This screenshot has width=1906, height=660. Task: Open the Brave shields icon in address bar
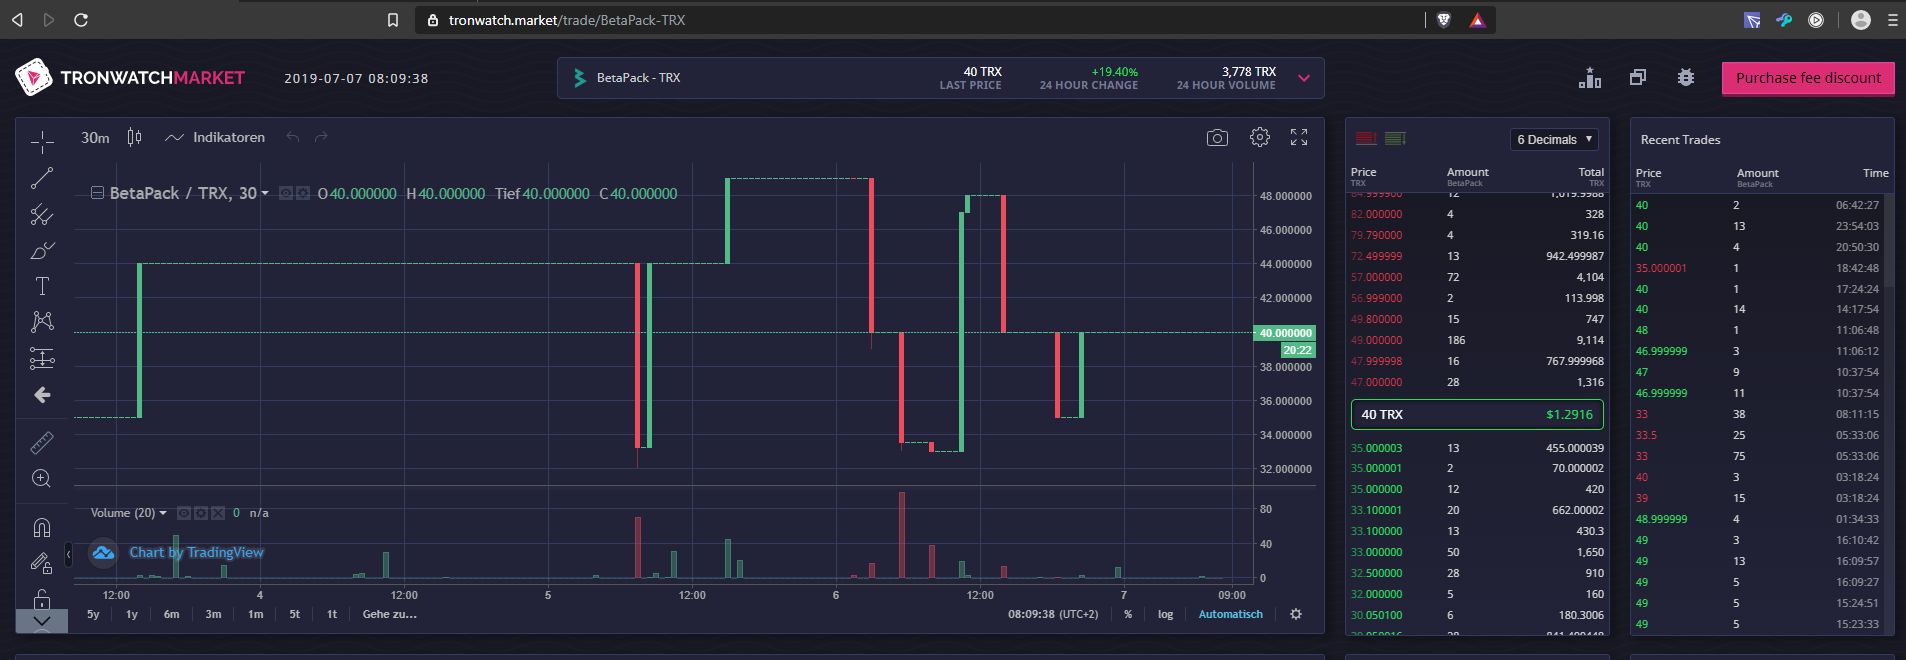pyautogui.click(x=1444, y=20)
